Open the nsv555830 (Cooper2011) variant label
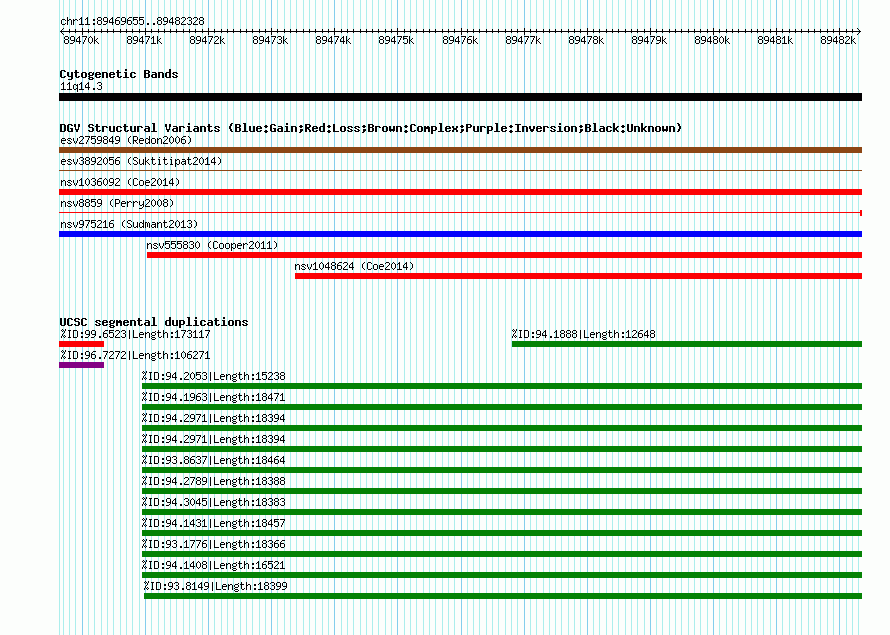Screen dimensions: 890x635 pos(212,245)
